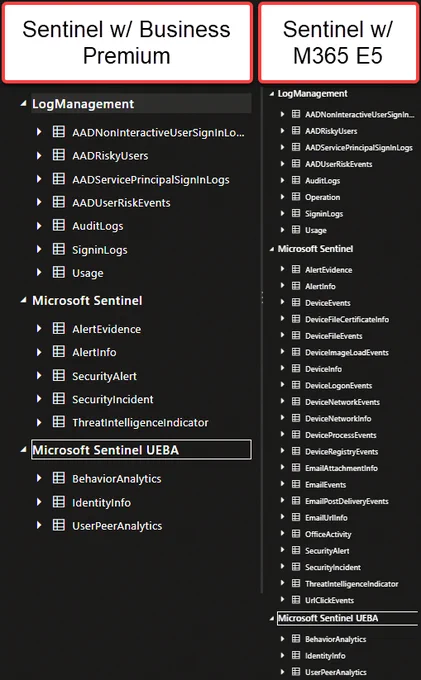Click table icon beside DeviceImageLoadEvents
This screenshot has height=680, width=421.
click(x=296, y=352)
